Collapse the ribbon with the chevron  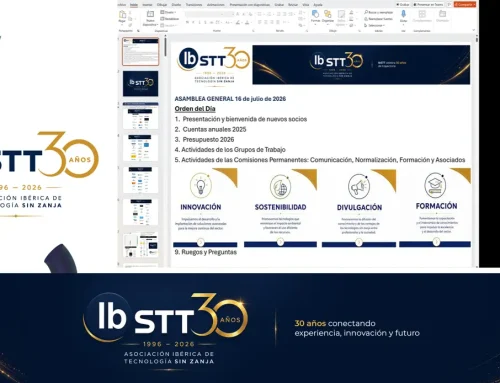[474, 30]
